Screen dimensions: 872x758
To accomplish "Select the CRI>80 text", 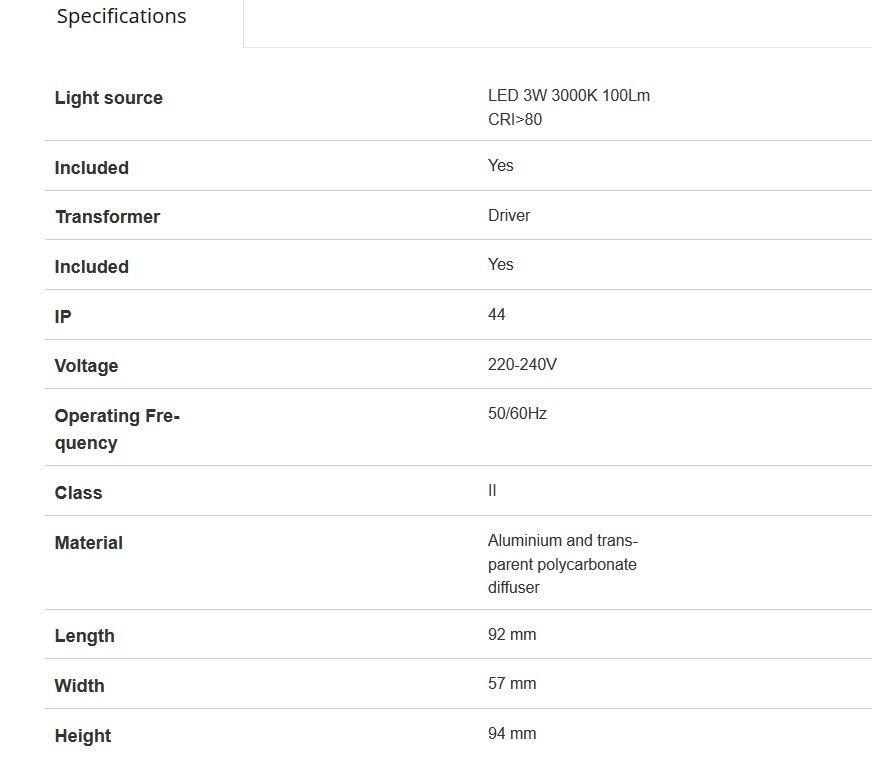I will click(x=514, y=120).
